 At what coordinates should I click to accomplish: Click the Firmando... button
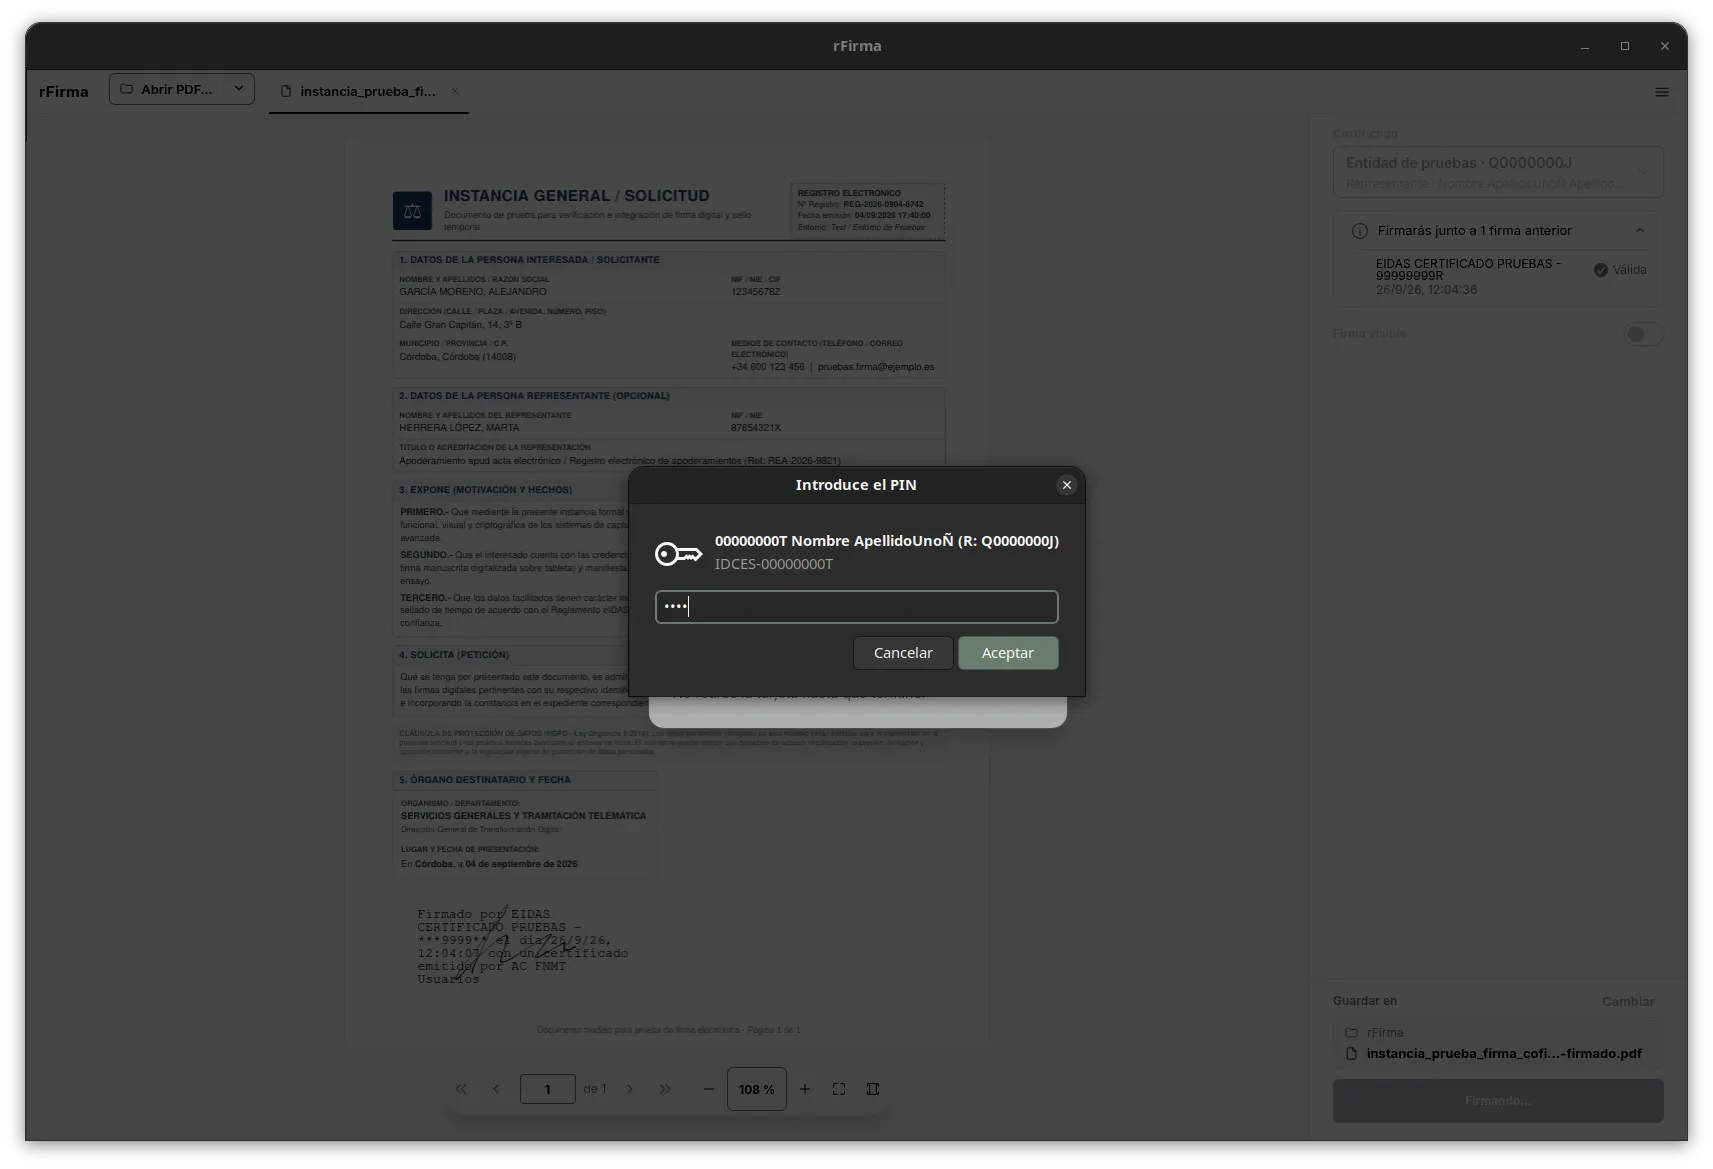pos(1497,1101)
